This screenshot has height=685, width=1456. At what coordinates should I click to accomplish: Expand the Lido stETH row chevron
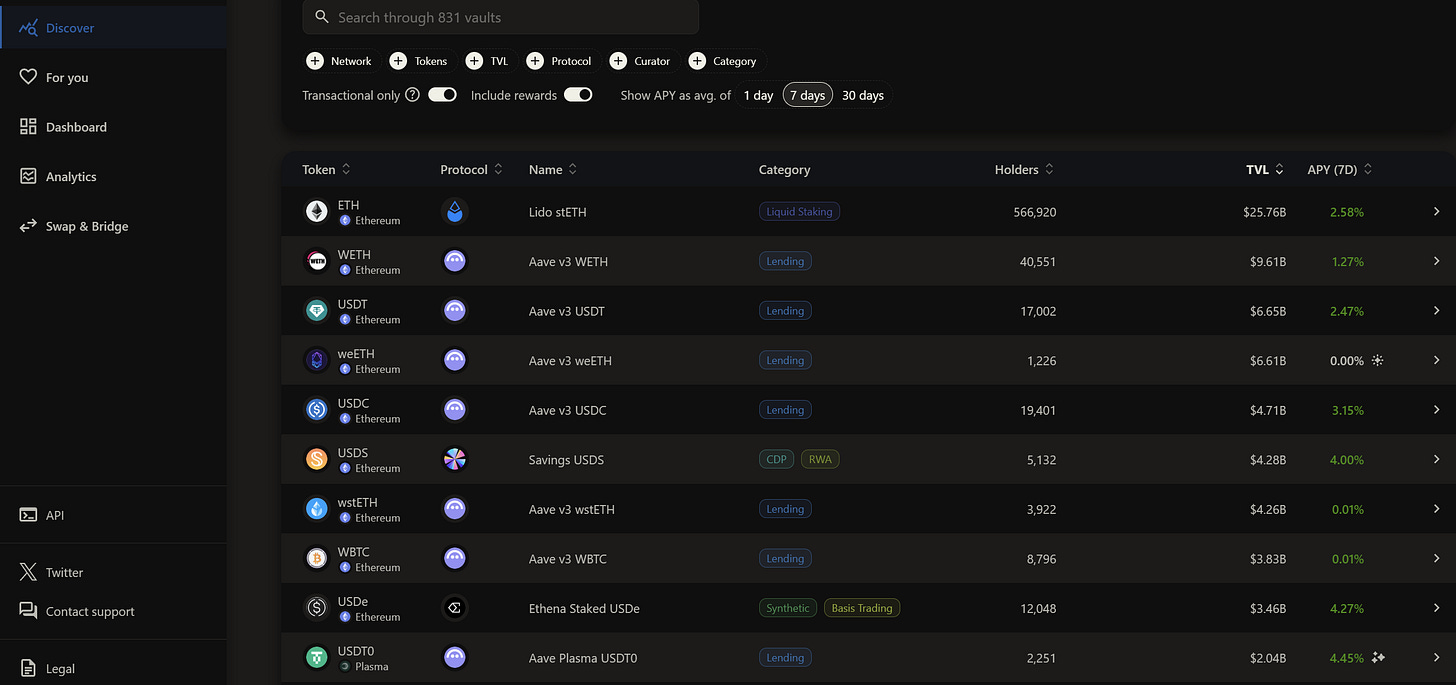click(x=1437, y=212)
